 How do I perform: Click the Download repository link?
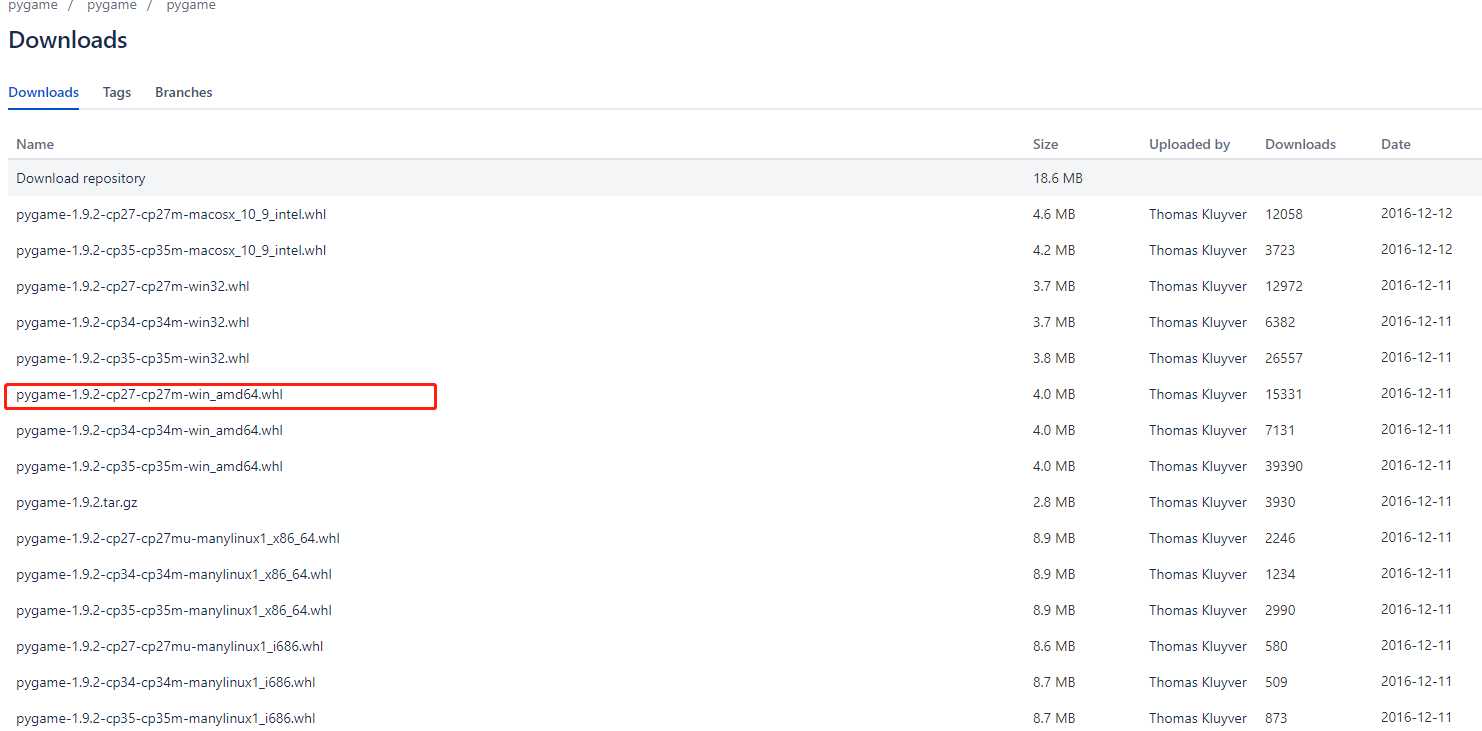tap(81, 178)
